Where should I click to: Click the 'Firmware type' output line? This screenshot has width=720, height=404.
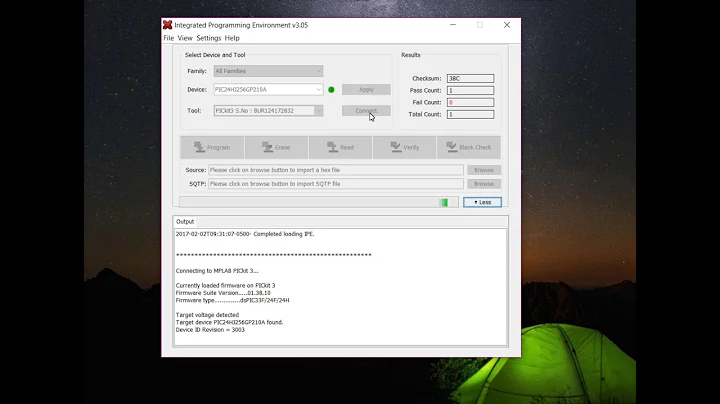[232, 300]
